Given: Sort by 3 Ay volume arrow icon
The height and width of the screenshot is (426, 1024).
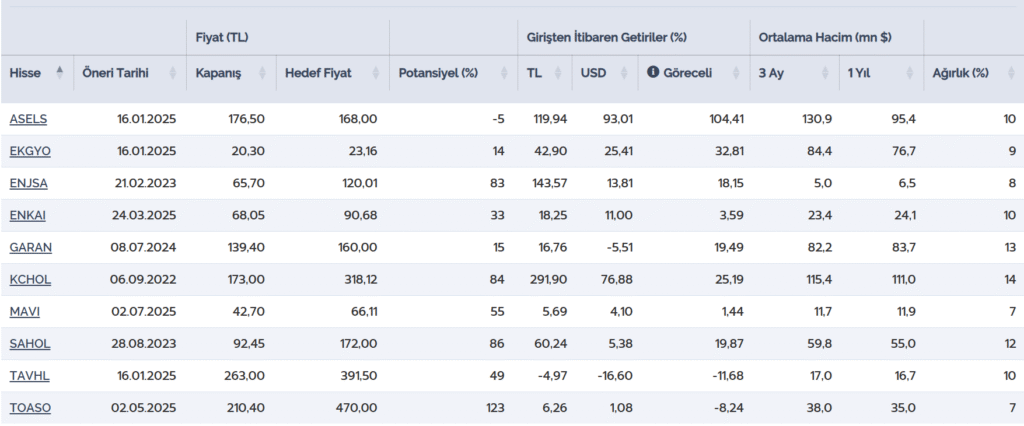Looking at the screenshot, I should [825, 73].
